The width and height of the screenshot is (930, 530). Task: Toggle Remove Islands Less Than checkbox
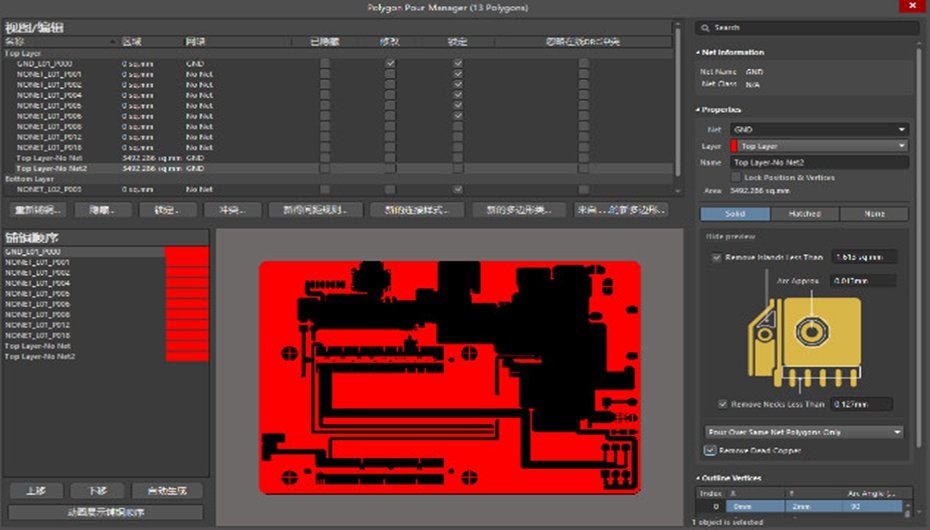coord(716,257)
